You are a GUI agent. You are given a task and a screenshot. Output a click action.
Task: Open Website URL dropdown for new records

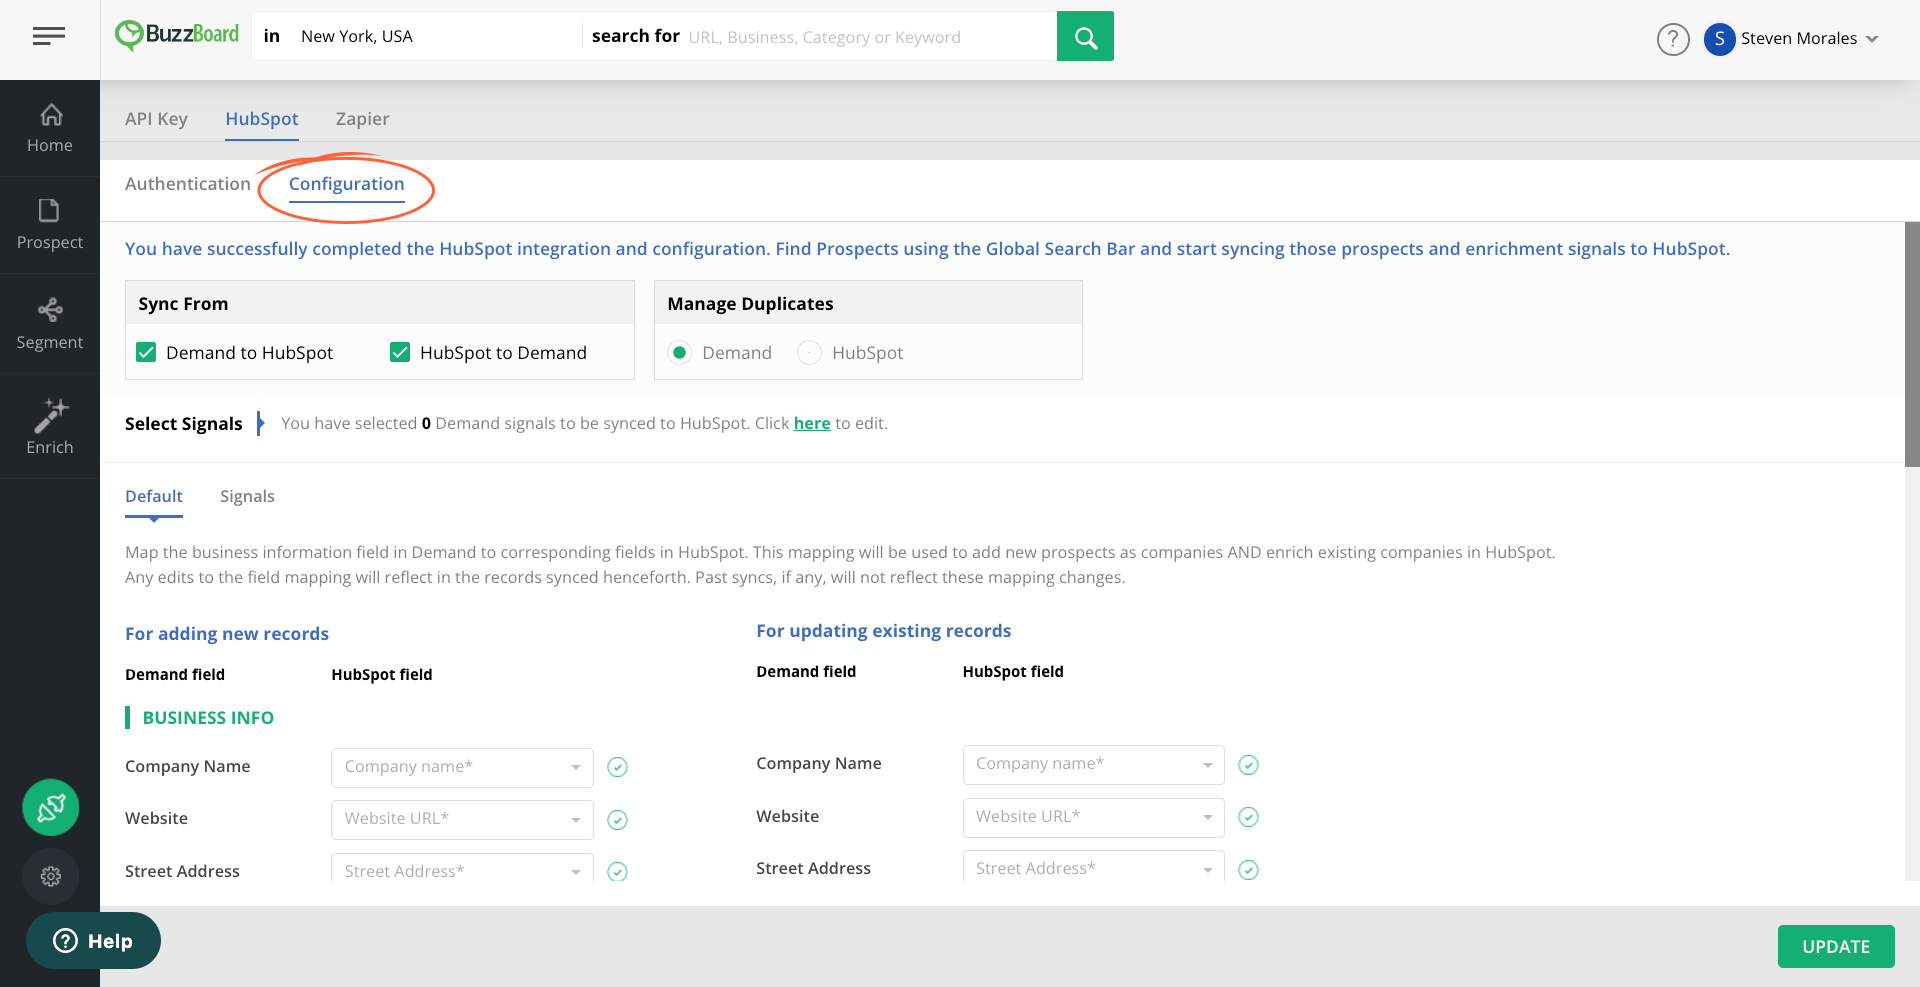pyautogui.click(x=462, y=819)
